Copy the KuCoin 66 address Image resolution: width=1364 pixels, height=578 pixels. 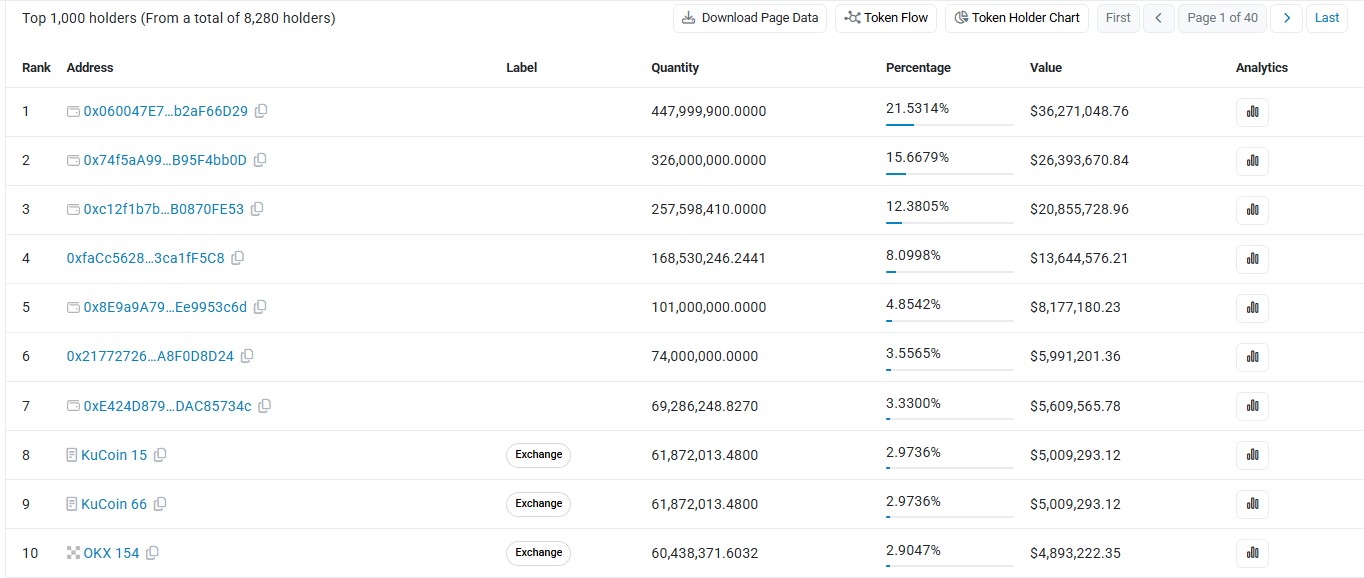pos(160,504)
